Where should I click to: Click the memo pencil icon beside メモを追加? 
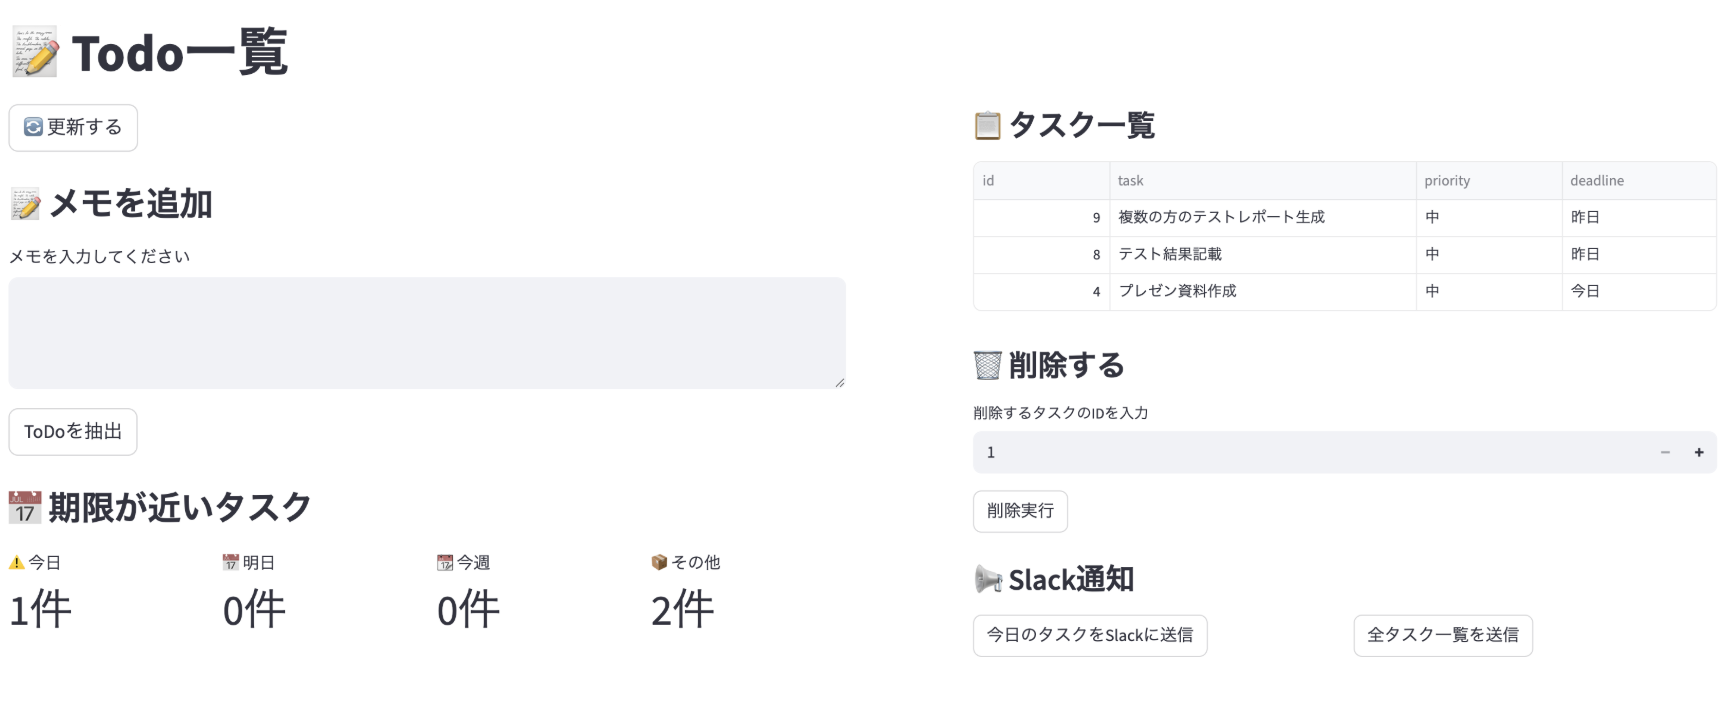click(25, 204)
